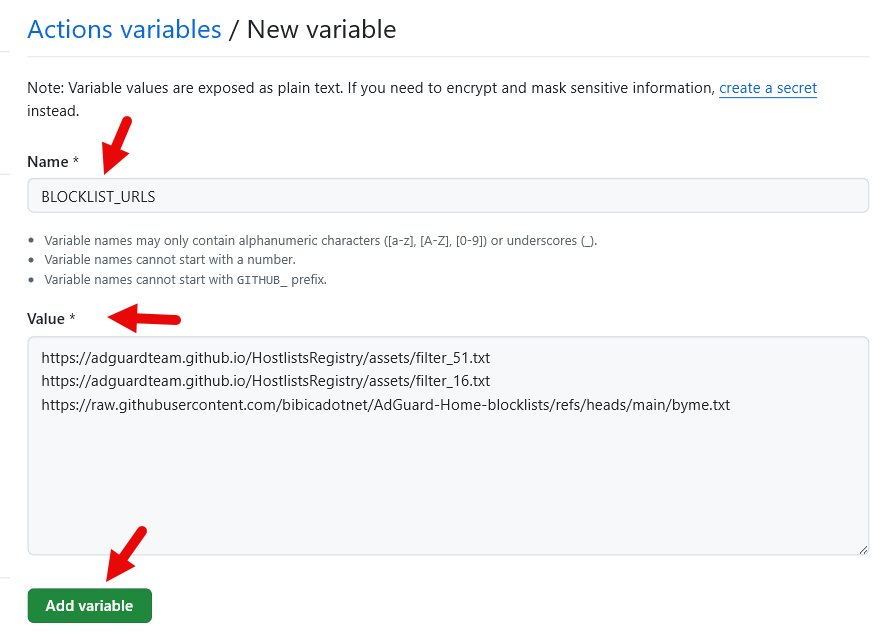Click the red arrow above Add variable
The width and height of the screenshot is (883, 634).
(126, 553)
